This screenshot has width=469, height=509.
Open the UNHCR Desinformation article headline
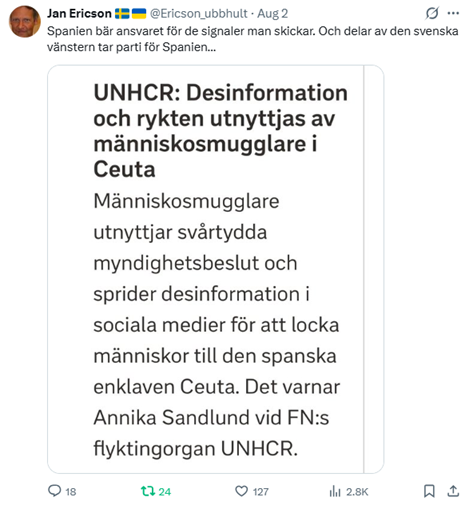(220, 131)
